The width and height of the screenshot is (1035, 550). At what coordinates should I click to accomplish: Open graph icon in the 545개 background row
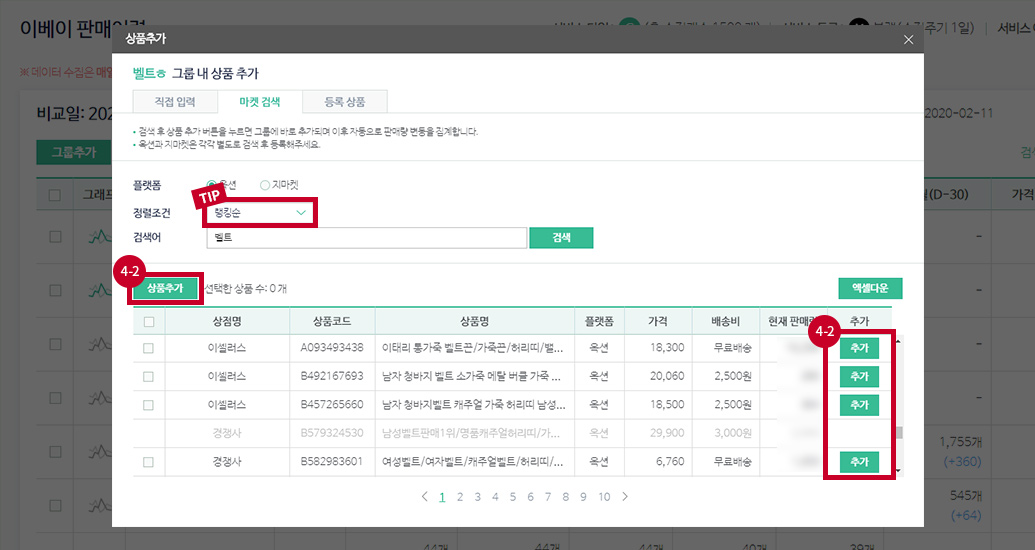100,506
